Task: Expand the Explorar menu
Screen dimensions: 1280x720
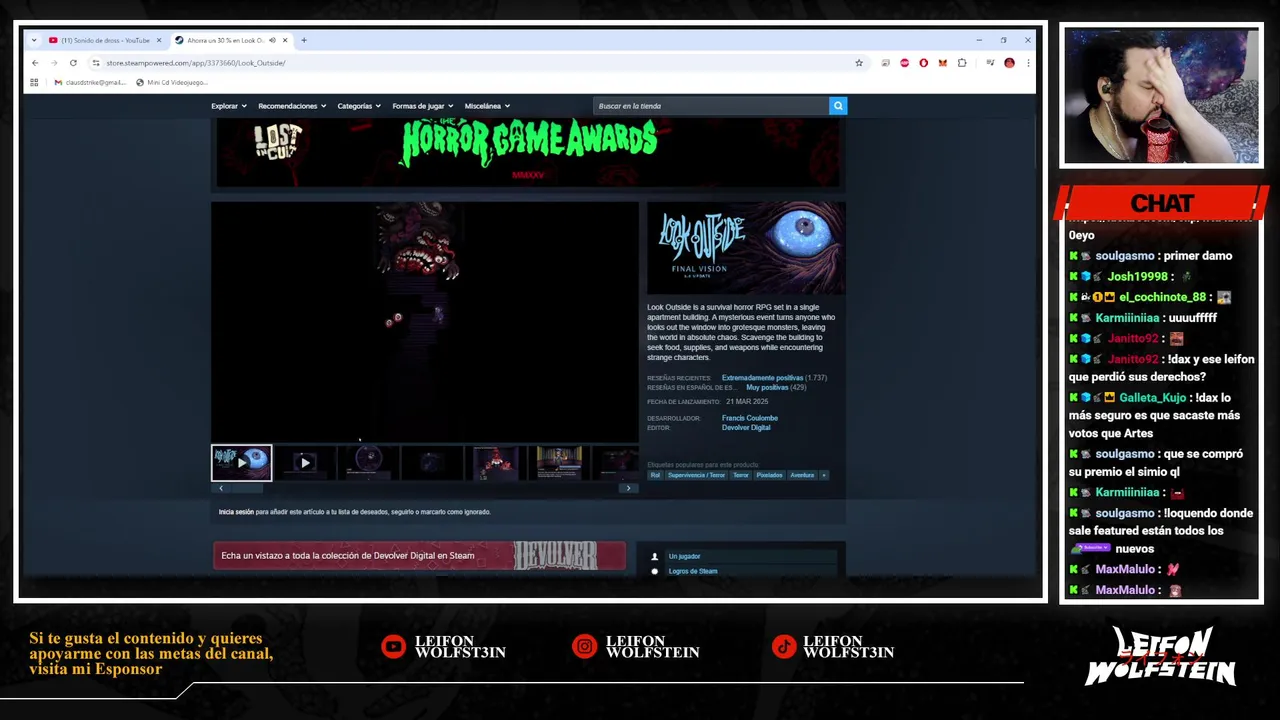Action: pos(229,106)
